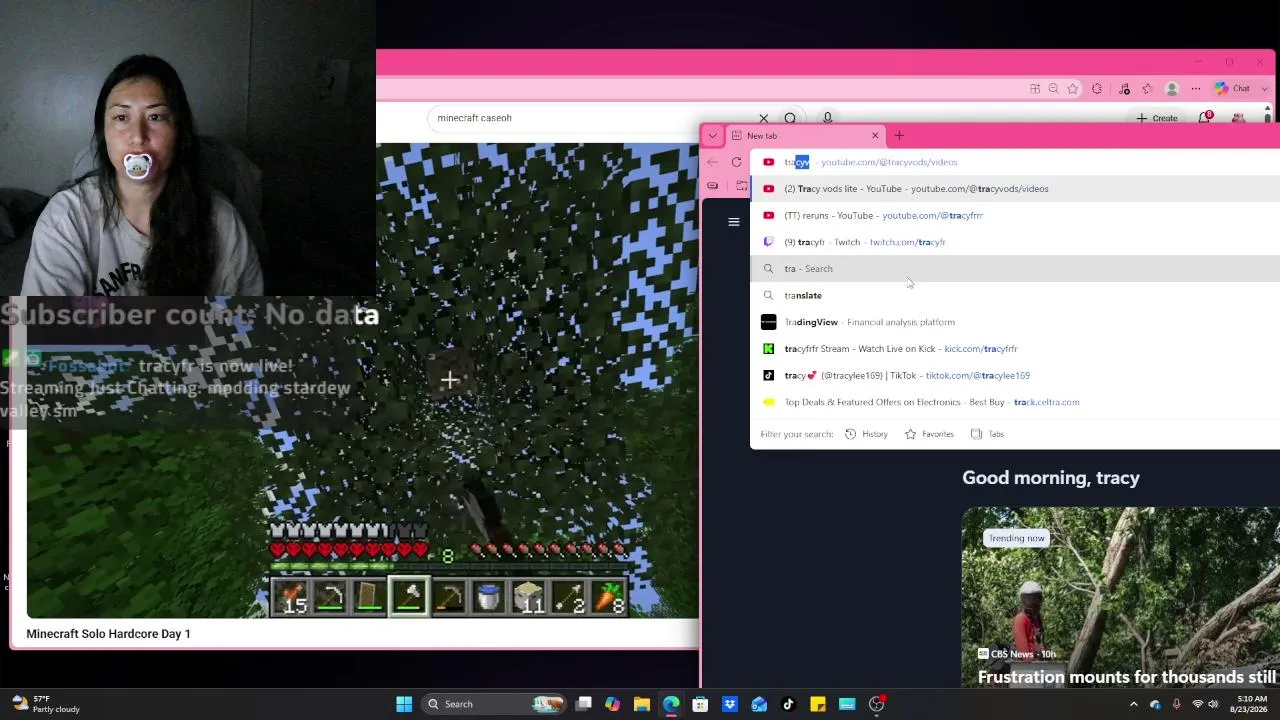Viewport: 1280px width, 720px height.
Task: Open network and volume quick settings
Action: [x=1206, y=704]
